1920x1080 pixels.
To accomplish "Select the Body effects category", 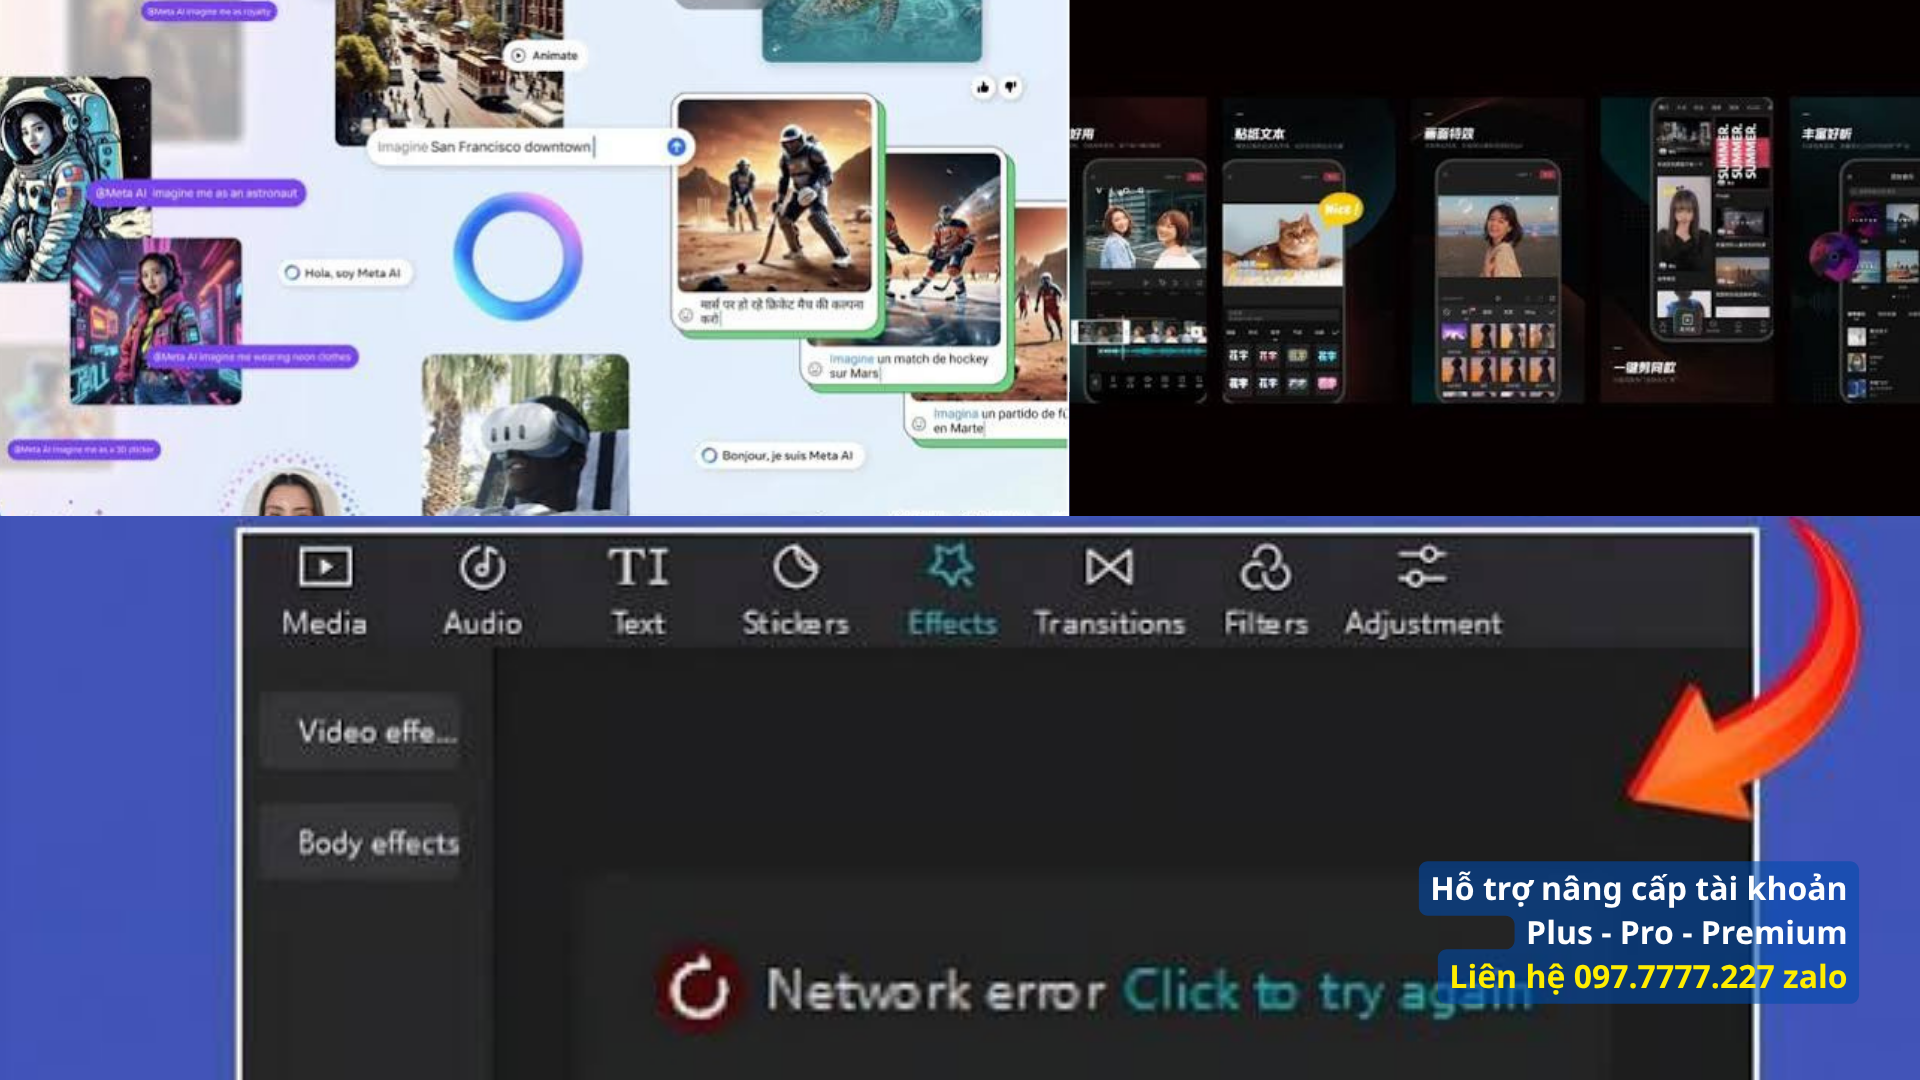I will click(x=376, y=842).
